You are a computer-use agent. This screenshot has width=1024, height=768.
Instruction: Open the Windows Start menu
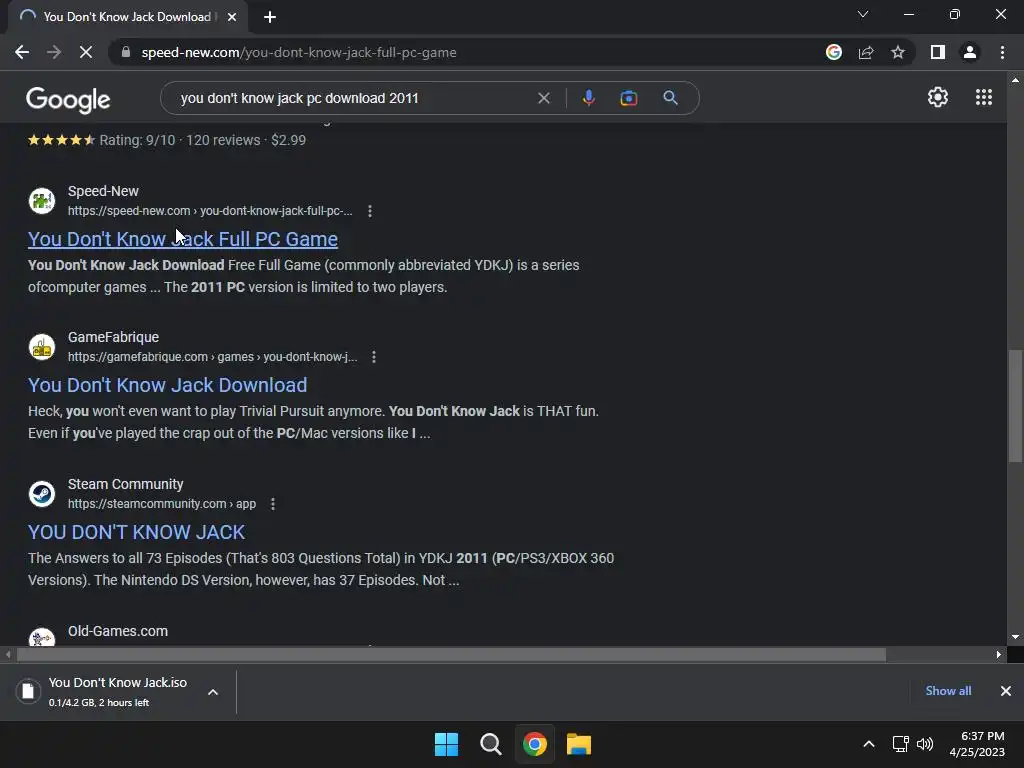pos(446,744)
